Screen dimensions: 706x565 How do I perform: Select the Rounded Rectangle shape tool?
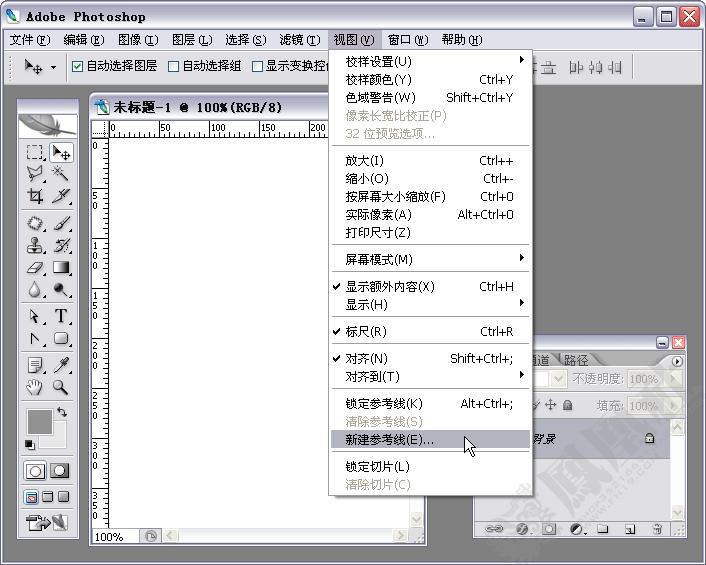pyautogui.click(x=61, y=338)
